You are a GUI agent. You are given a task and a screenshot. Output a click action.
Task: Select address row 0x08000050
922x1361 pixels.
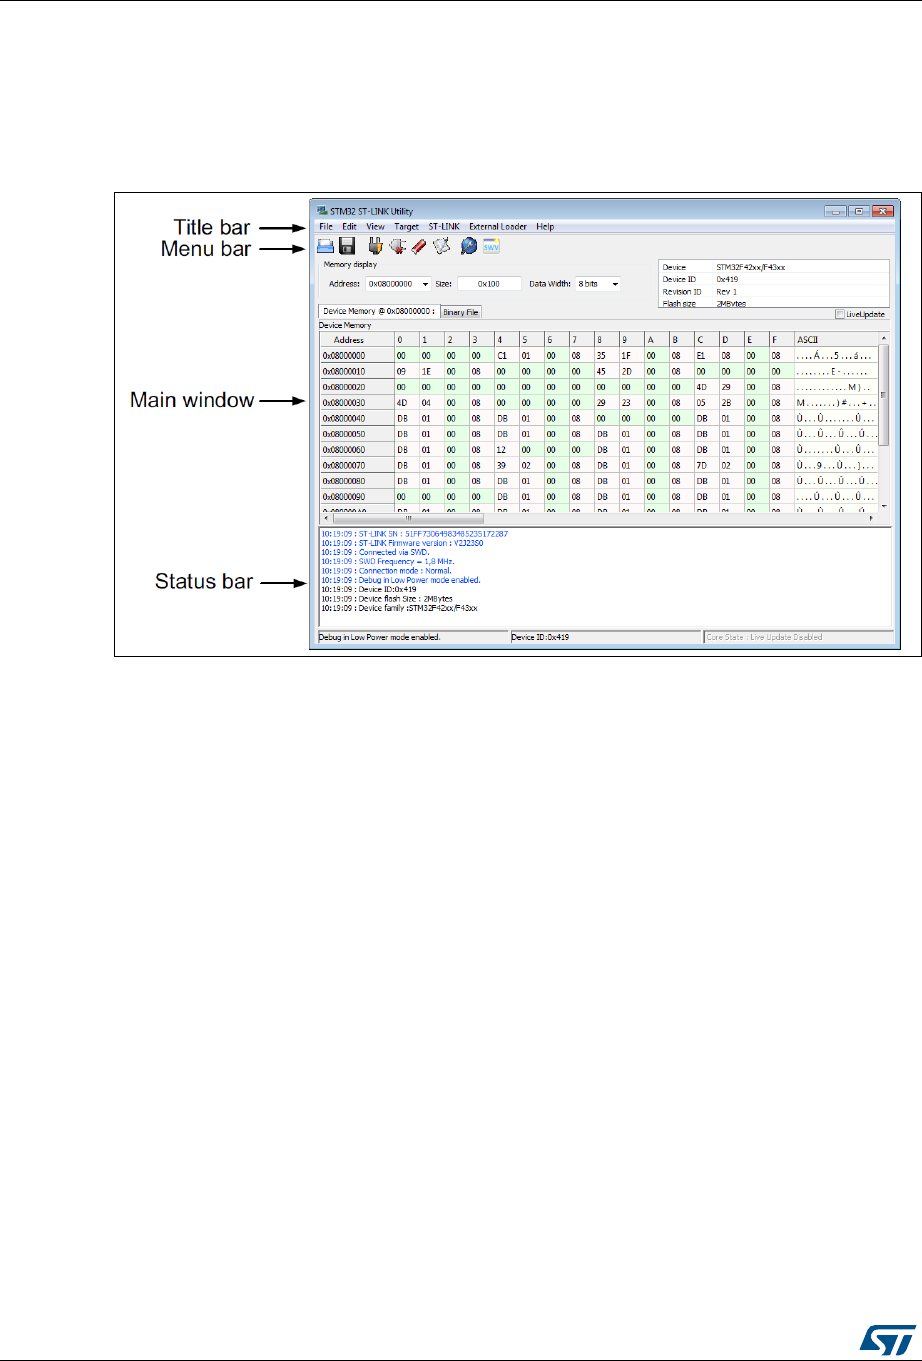(356, 434)
